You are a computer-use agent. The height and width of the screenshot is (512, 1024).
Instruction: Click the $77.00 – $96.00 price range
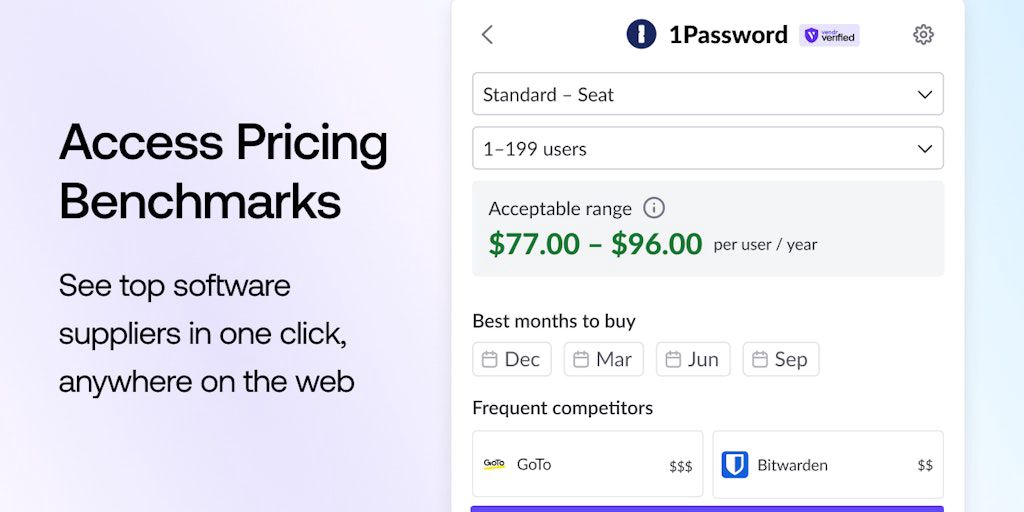point(595,244)
